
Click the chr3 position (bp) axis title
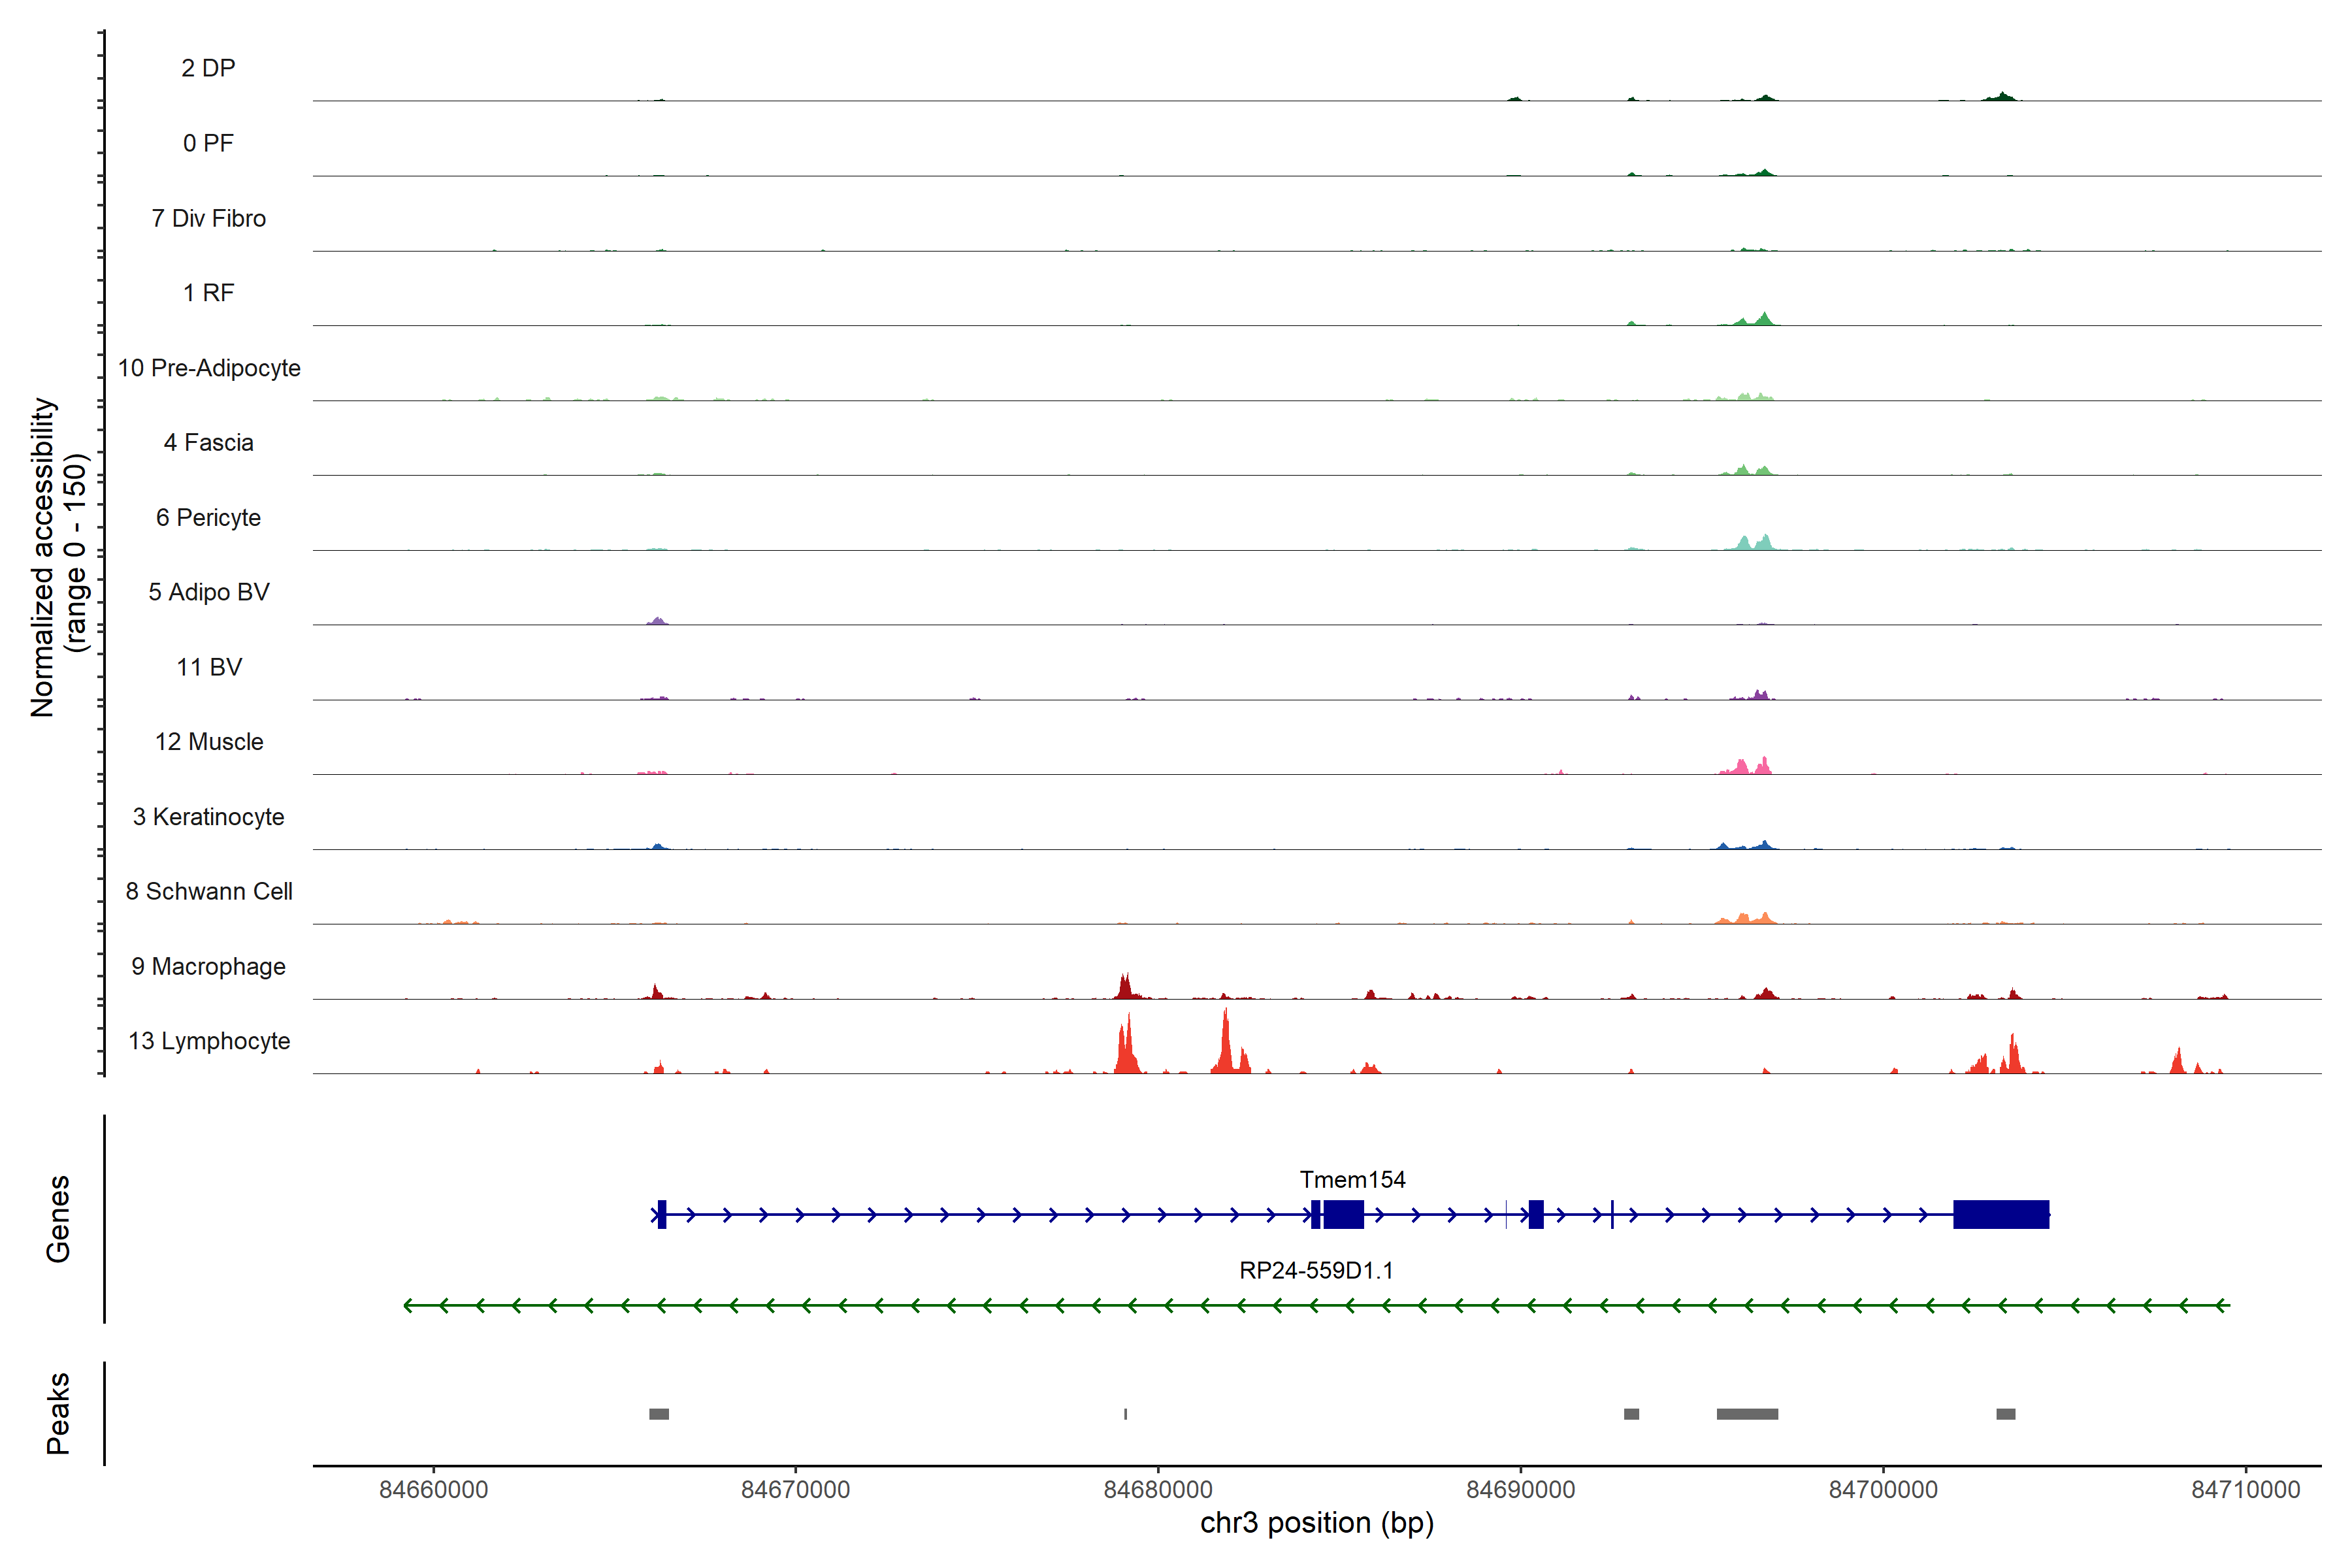pos(1316,1524)
